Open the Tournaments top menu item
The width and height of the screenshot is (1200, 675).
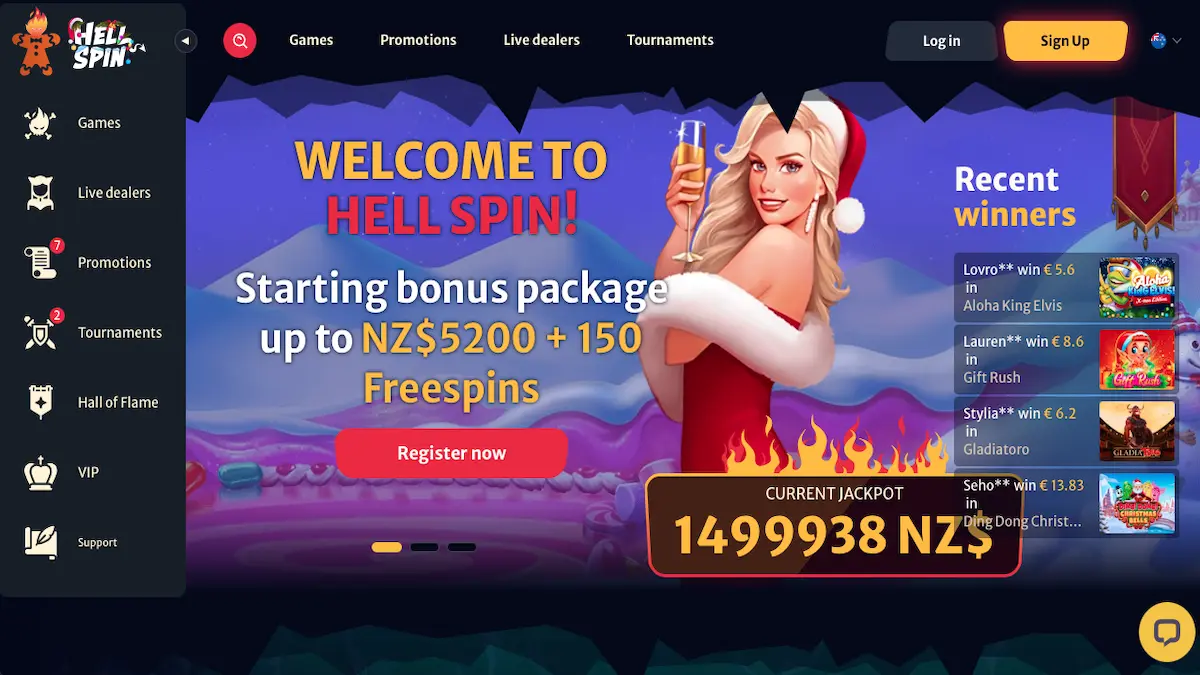670,40
